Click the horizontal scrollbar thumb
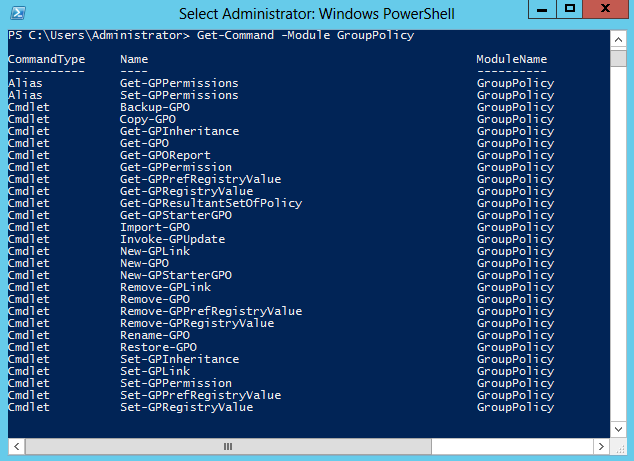Image resolution: width=634 pixels, height=461 pixels. pyautogui.click(x=228, y=446)
